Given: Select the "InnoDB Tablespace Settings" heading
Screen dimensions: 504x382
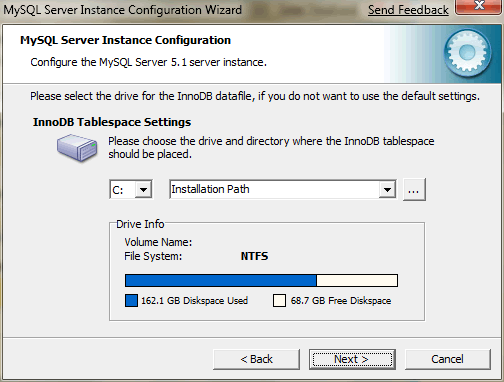Looking at the screenshot, I should coord(112,122).
